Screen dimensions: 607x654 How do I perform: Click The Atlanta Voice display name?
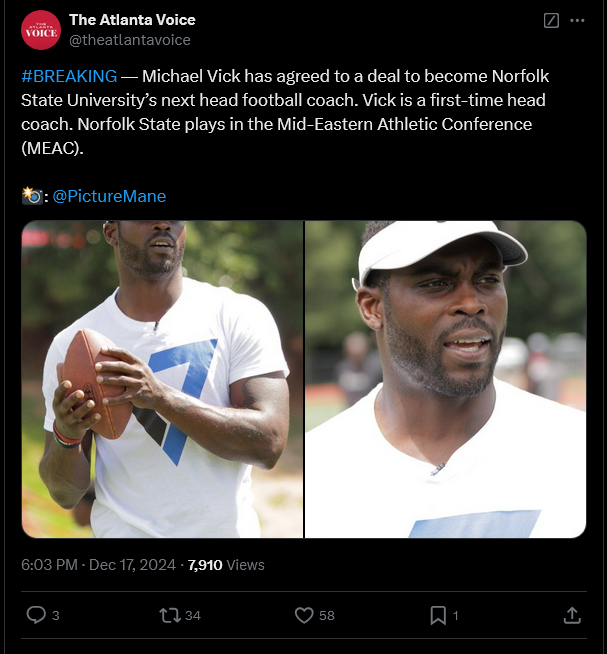tap(132, 20)
